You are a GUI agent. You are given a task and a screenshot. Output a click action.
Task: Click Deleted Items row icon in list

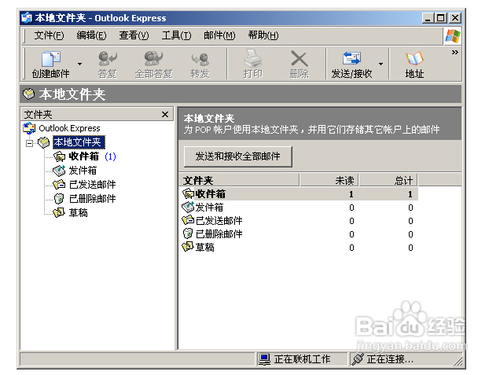tap(188, 234)
